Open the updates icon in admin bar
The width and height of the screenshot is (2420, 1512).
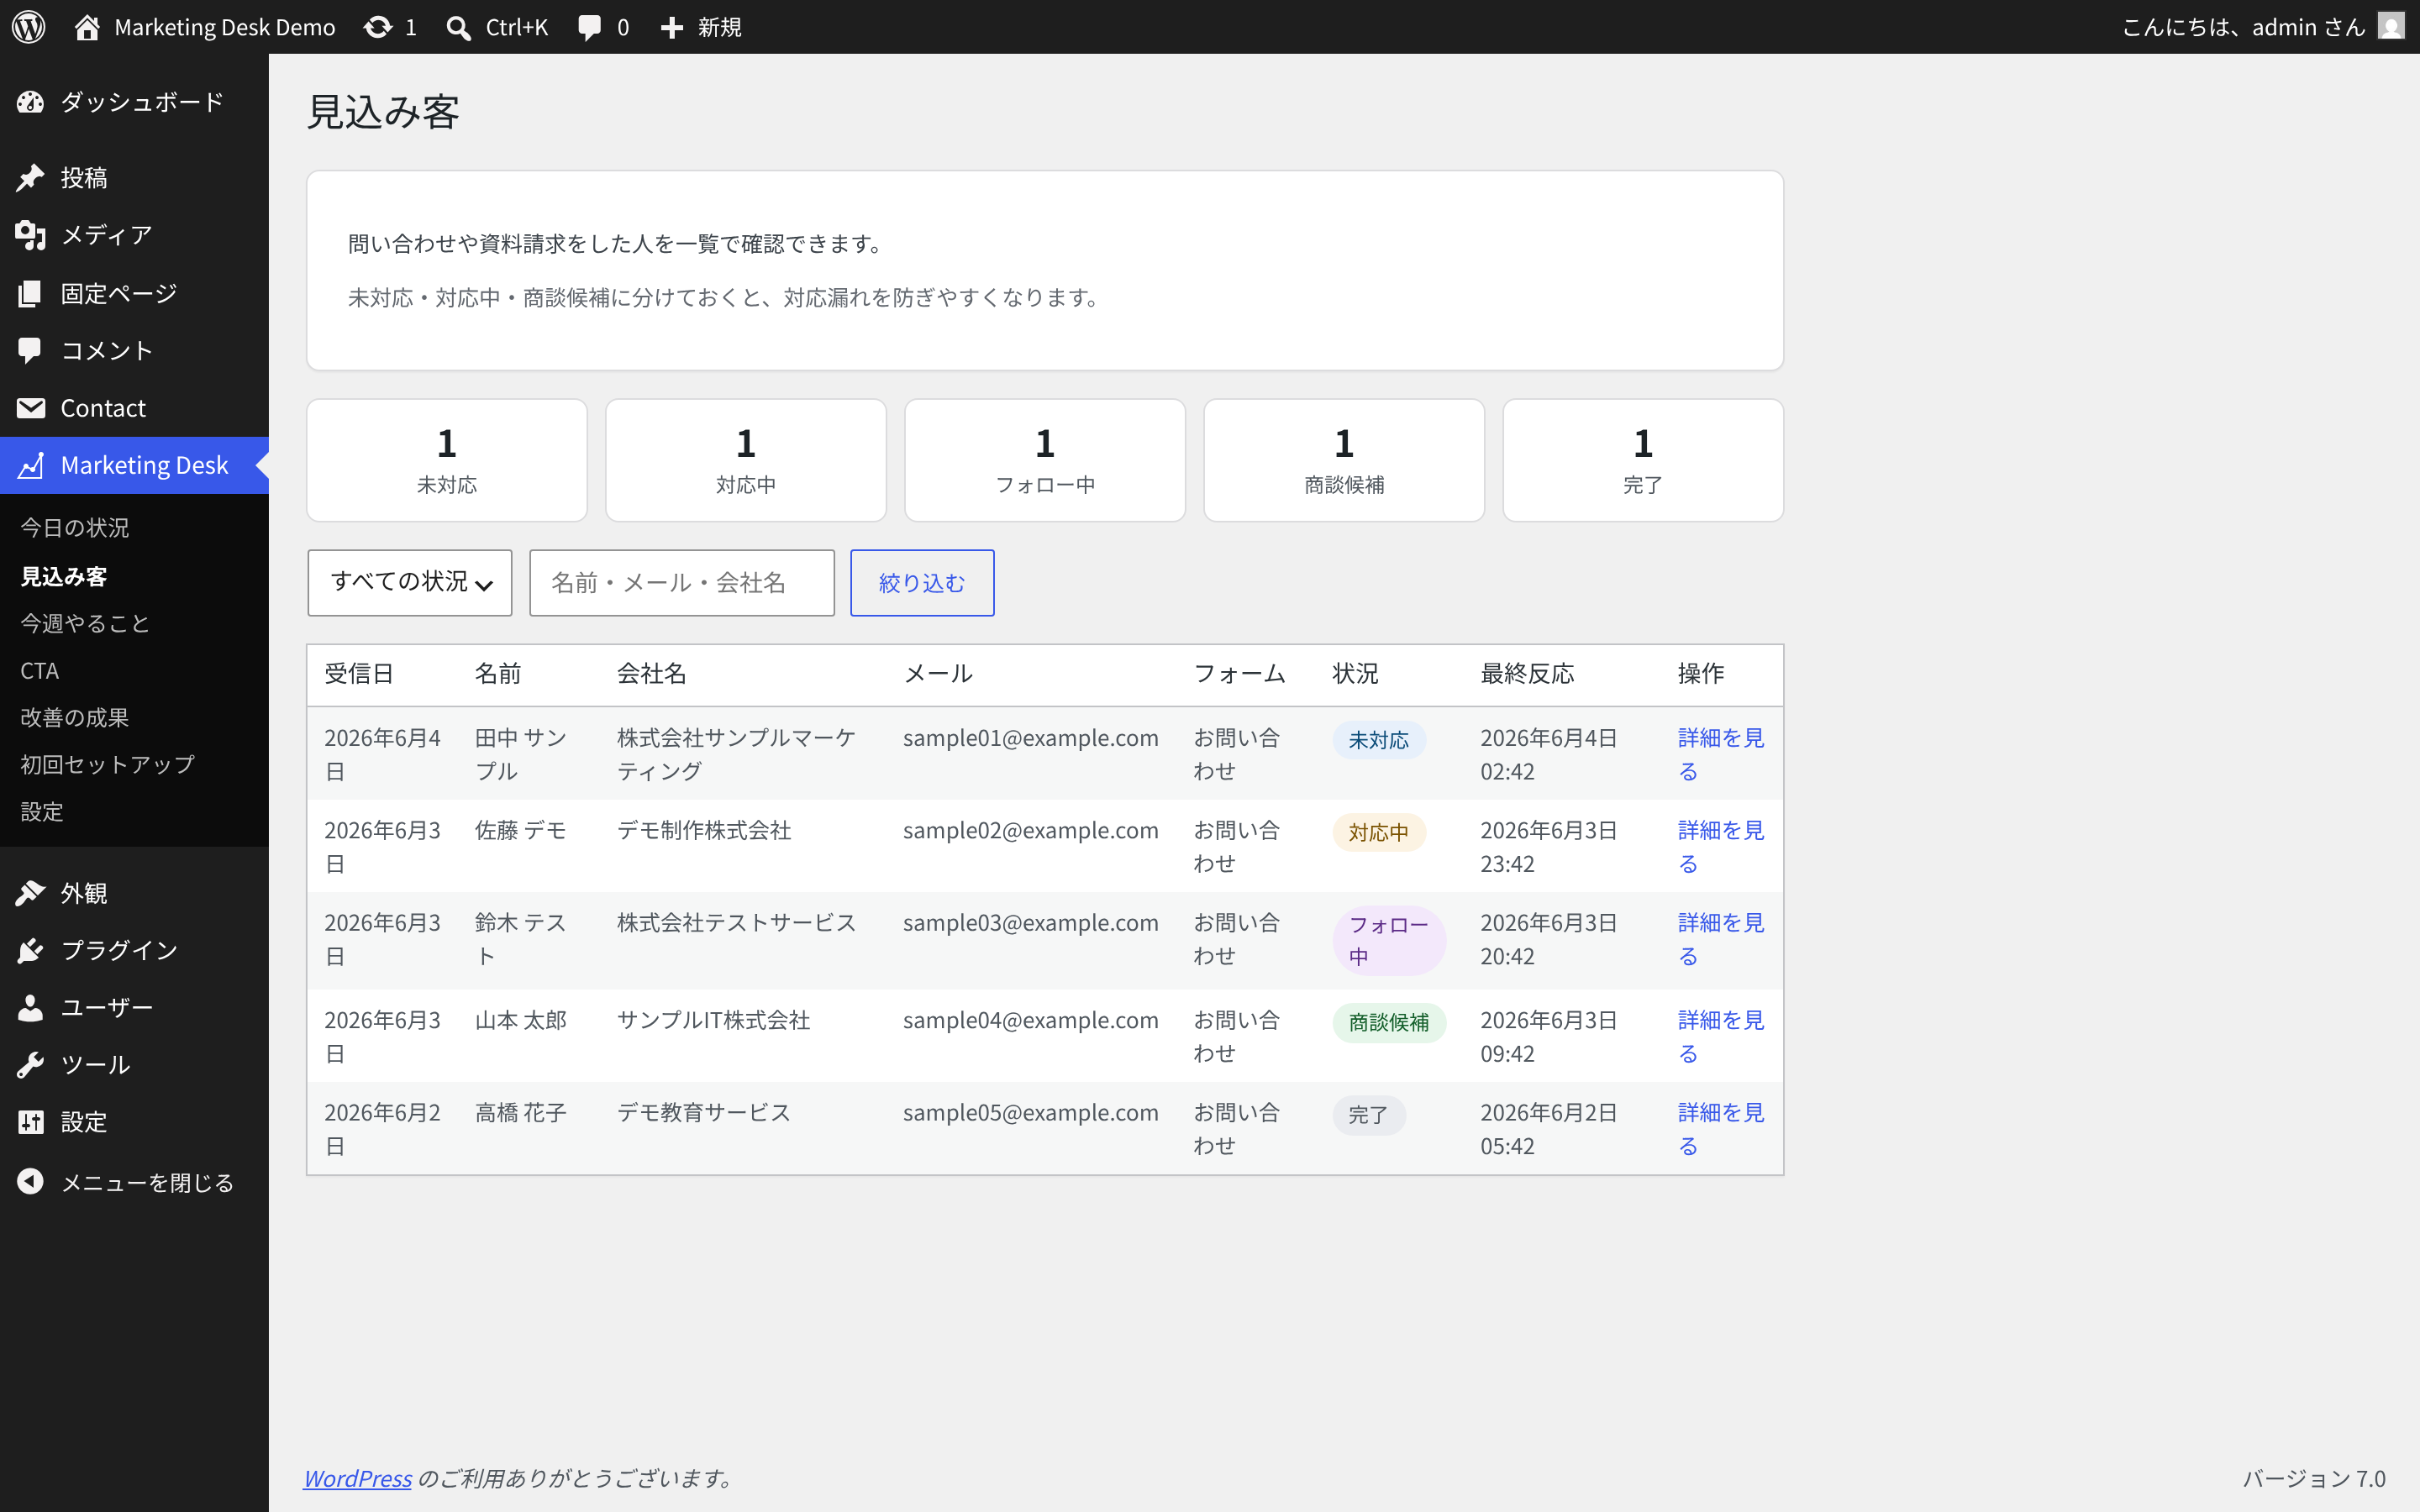point(378,27)
